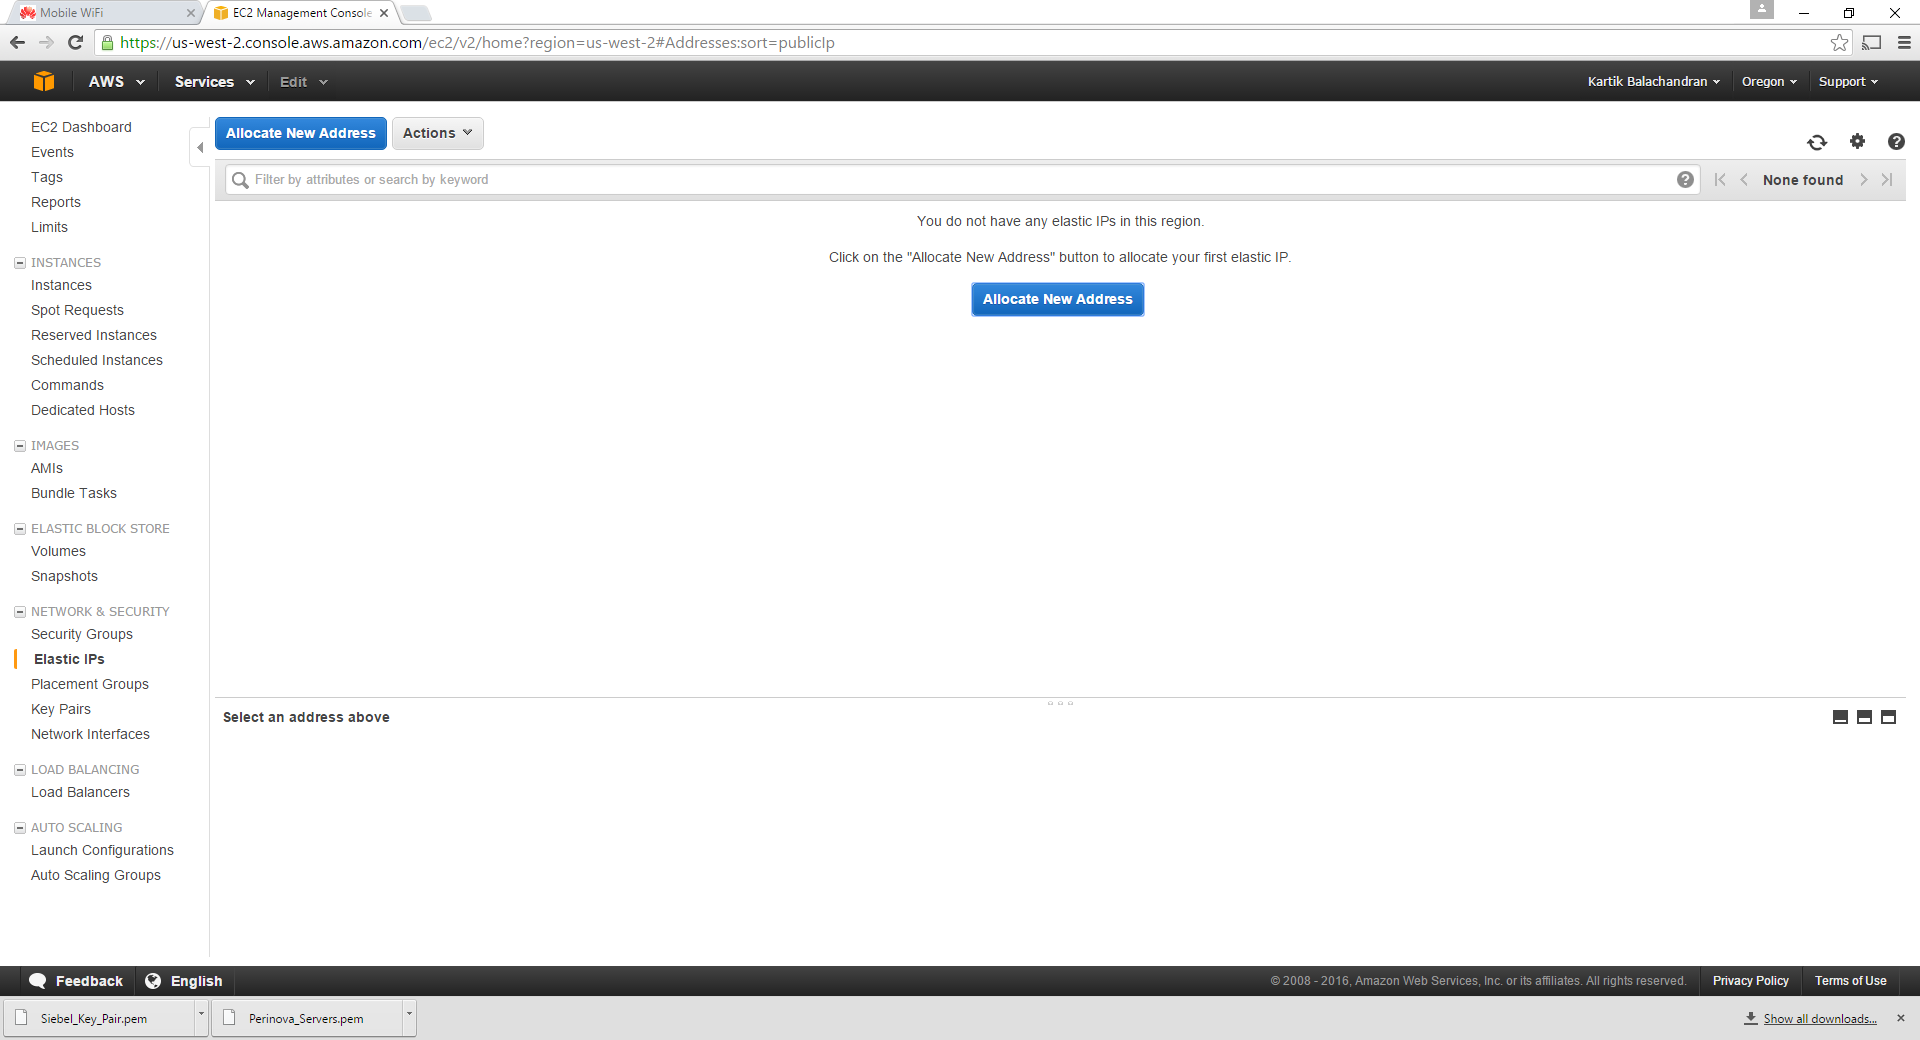Open Chrome cast icon
1920x1040 pixels.
coord(1872,42)
